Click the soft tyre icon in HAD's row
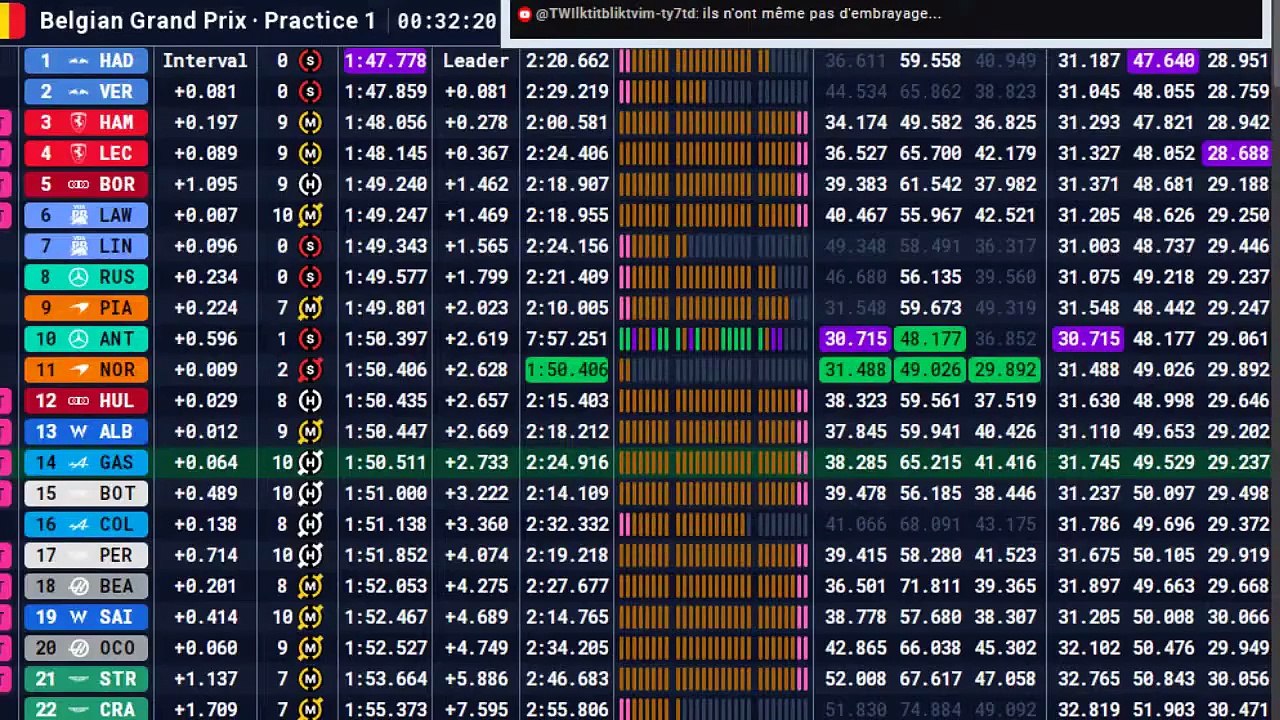1280x720 pixels. [310, 61]
